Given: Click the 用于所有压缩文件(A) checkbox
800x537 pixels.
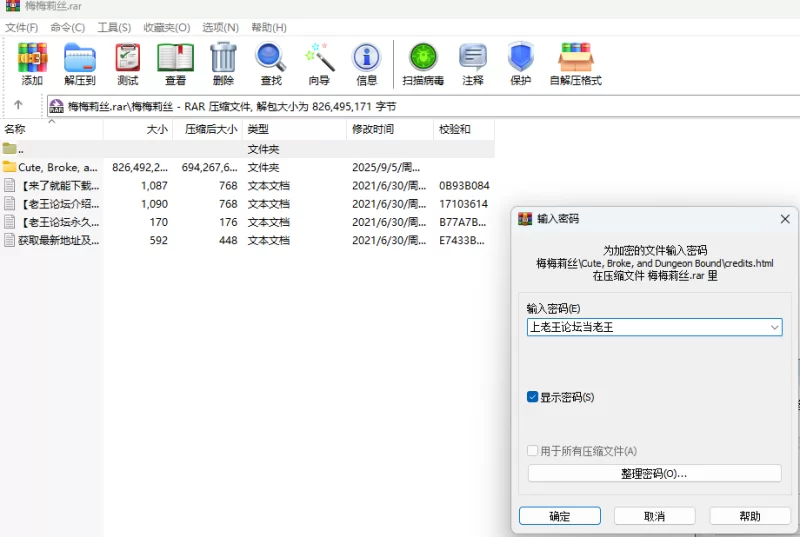Looking at the screenshot, I should coord(532,451).
